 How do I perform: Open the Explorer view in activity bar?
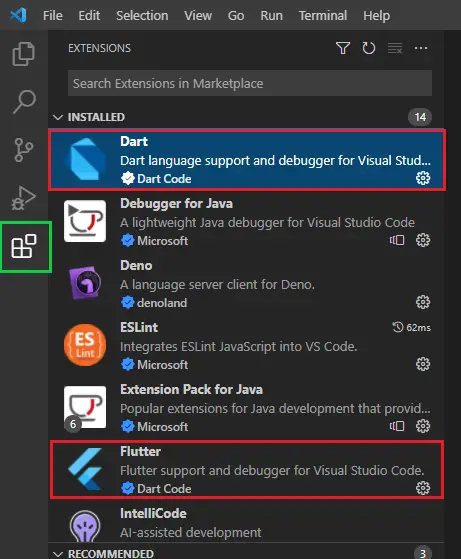24,54
